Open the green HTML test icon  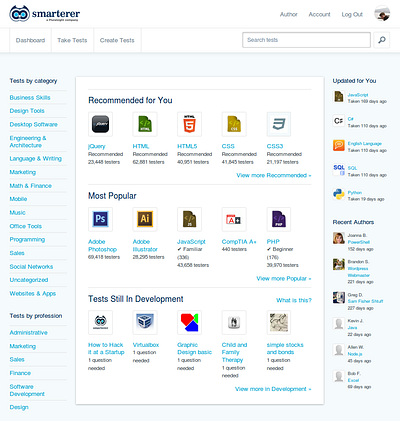[145, 124]
